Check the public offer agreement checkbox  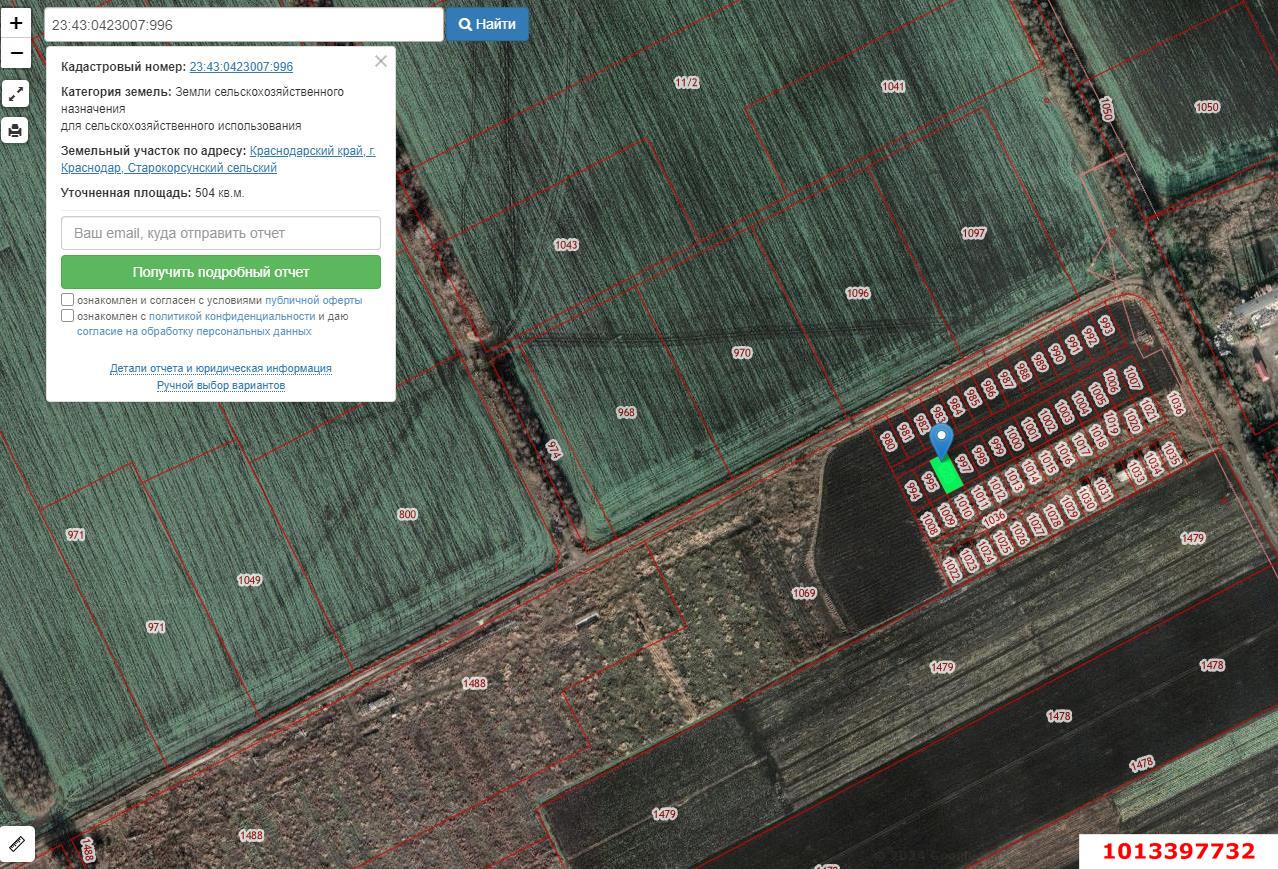tap(68, 300)
